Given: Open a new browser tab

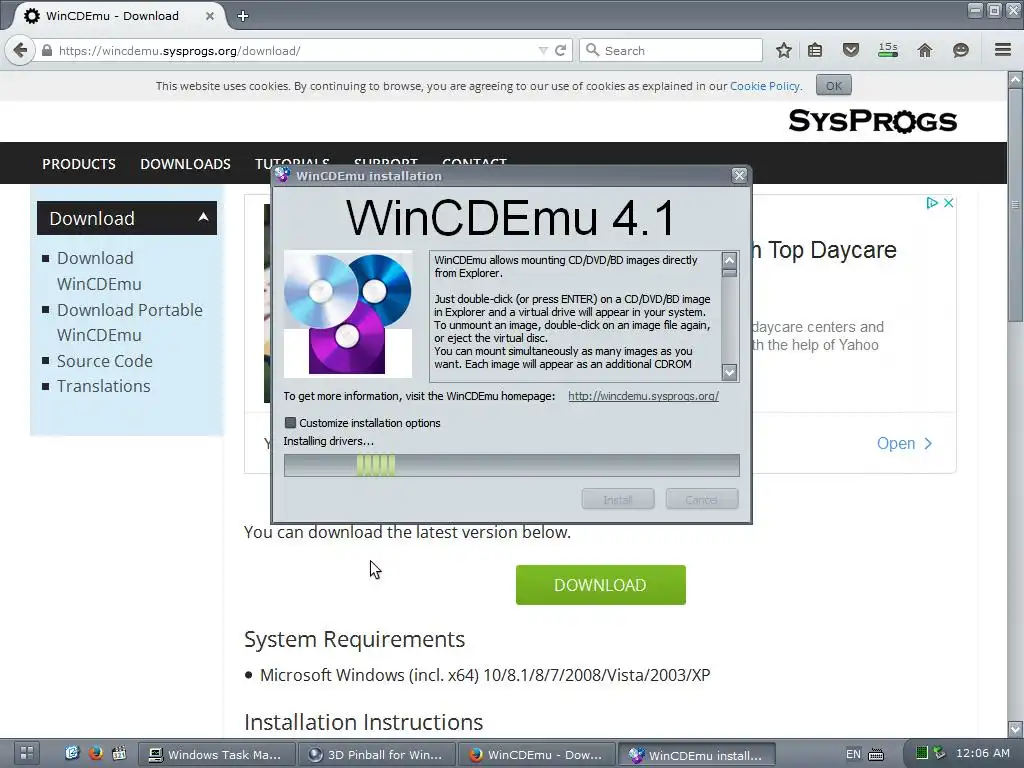Looking at the screenshot, I should tap(243, 16).
